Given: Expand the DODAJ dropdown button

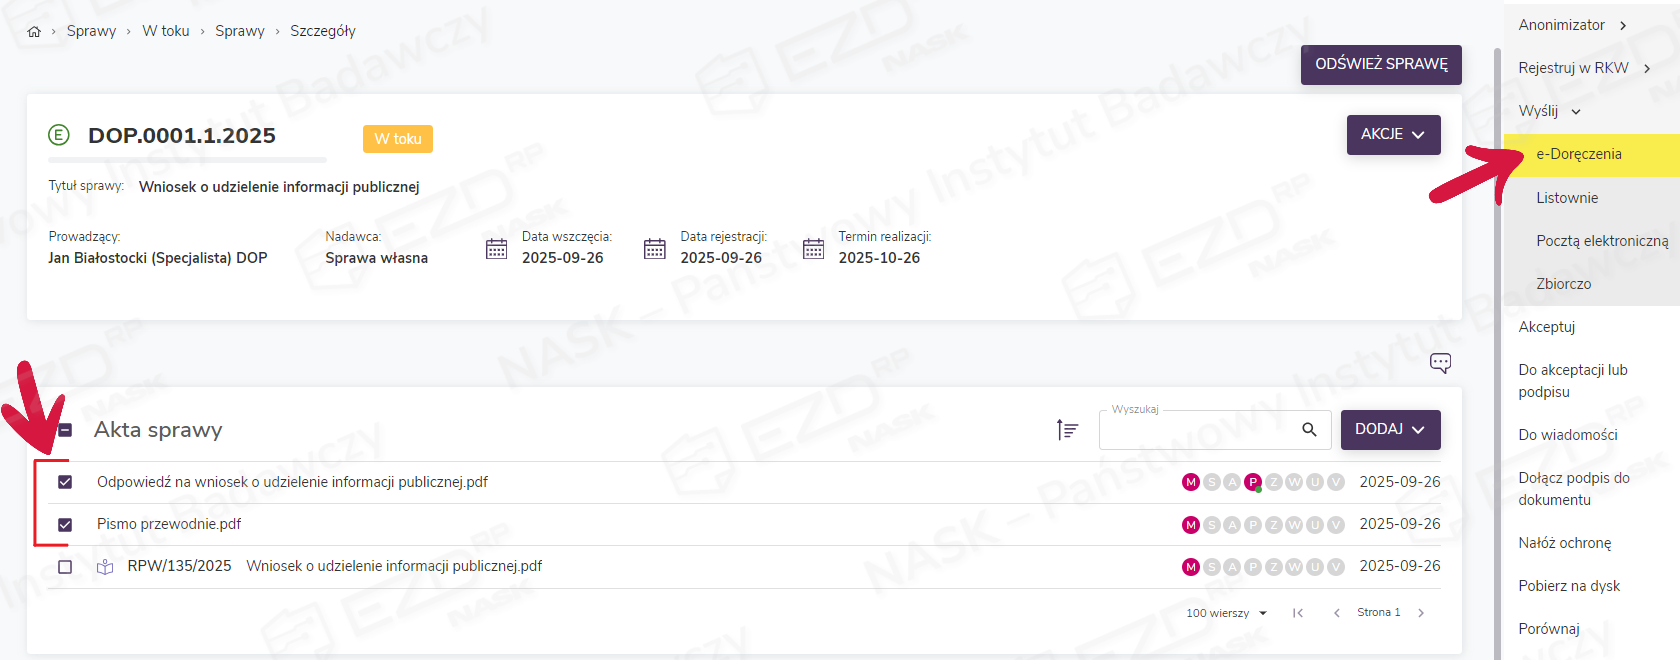Looking at the screenshot, I should pyautogui.click(x=1390, y=430).
